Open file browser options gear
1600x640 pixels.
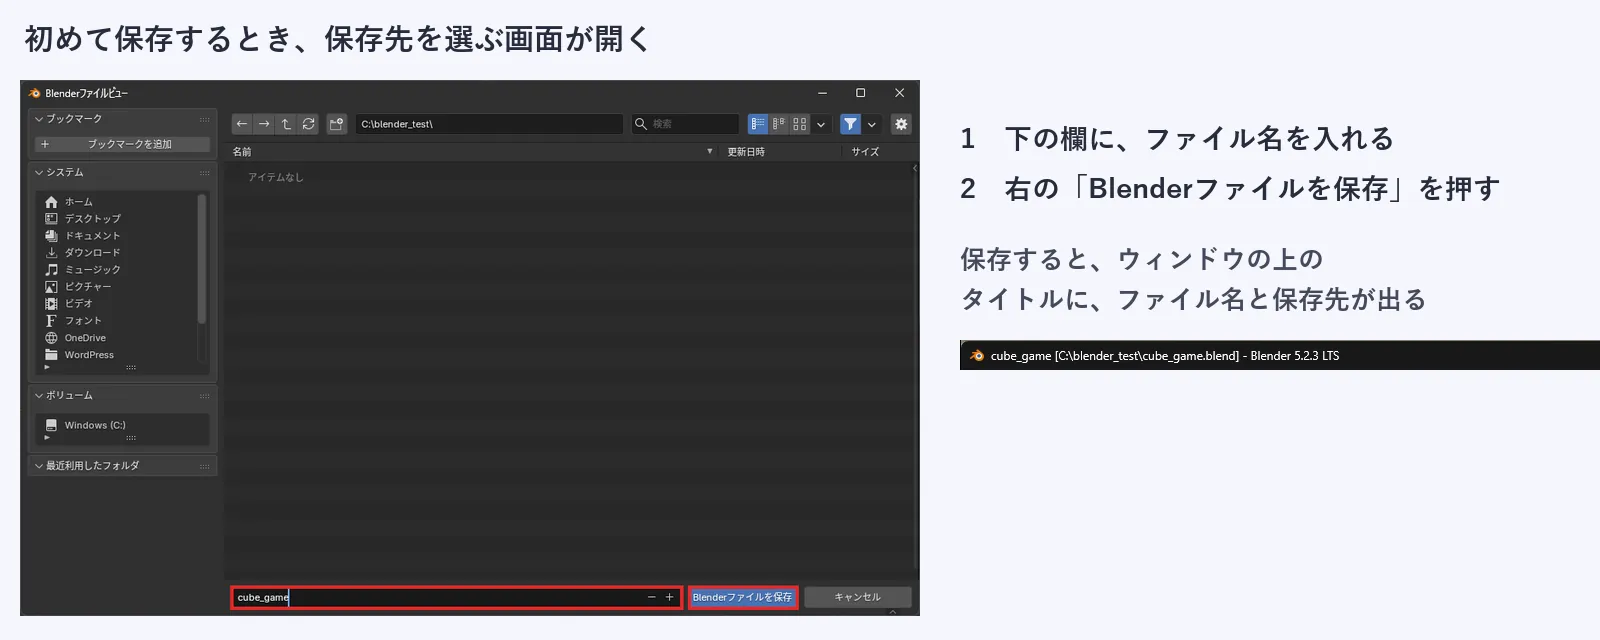coord(901,124)
